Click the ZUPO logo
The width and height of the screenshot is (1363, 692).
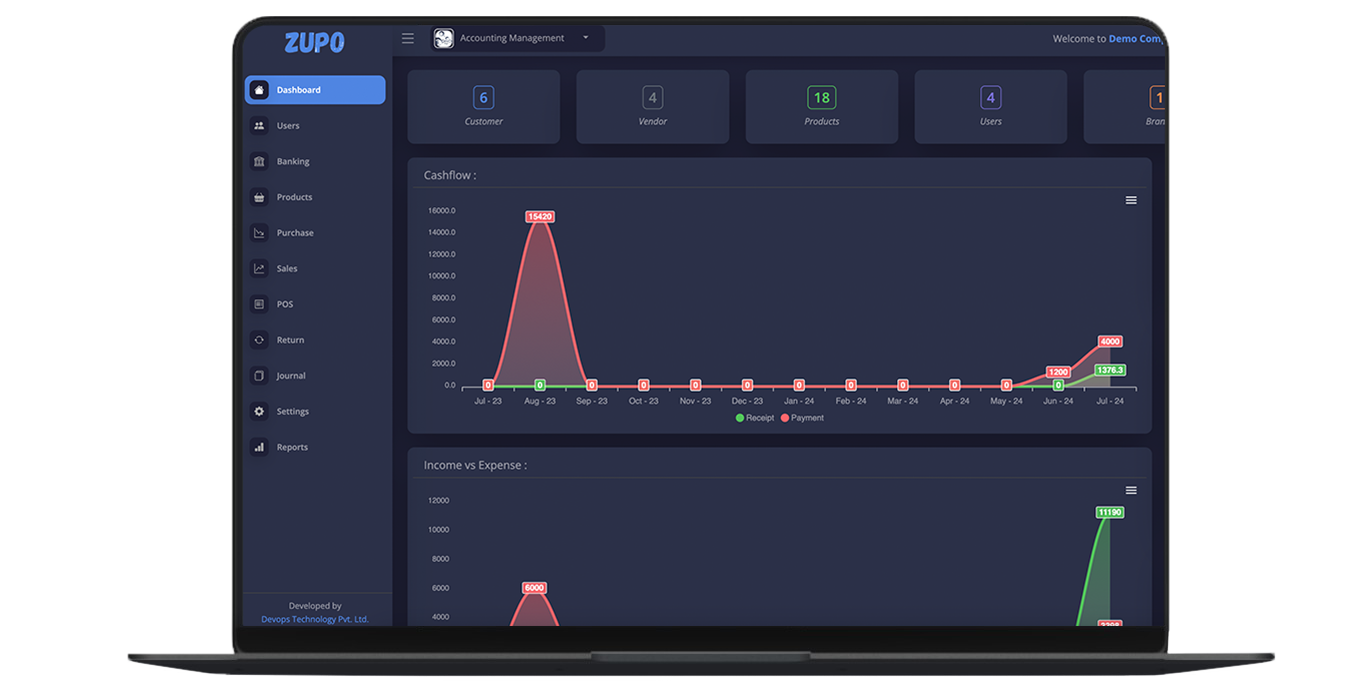click(x=314, y=43)
